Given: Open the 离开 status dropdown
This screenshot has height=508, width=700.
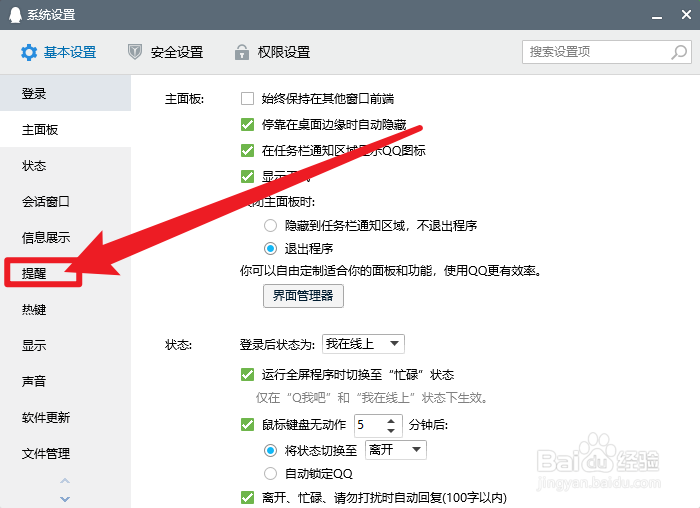Looking at the screenshot, I should pos(396,450).
